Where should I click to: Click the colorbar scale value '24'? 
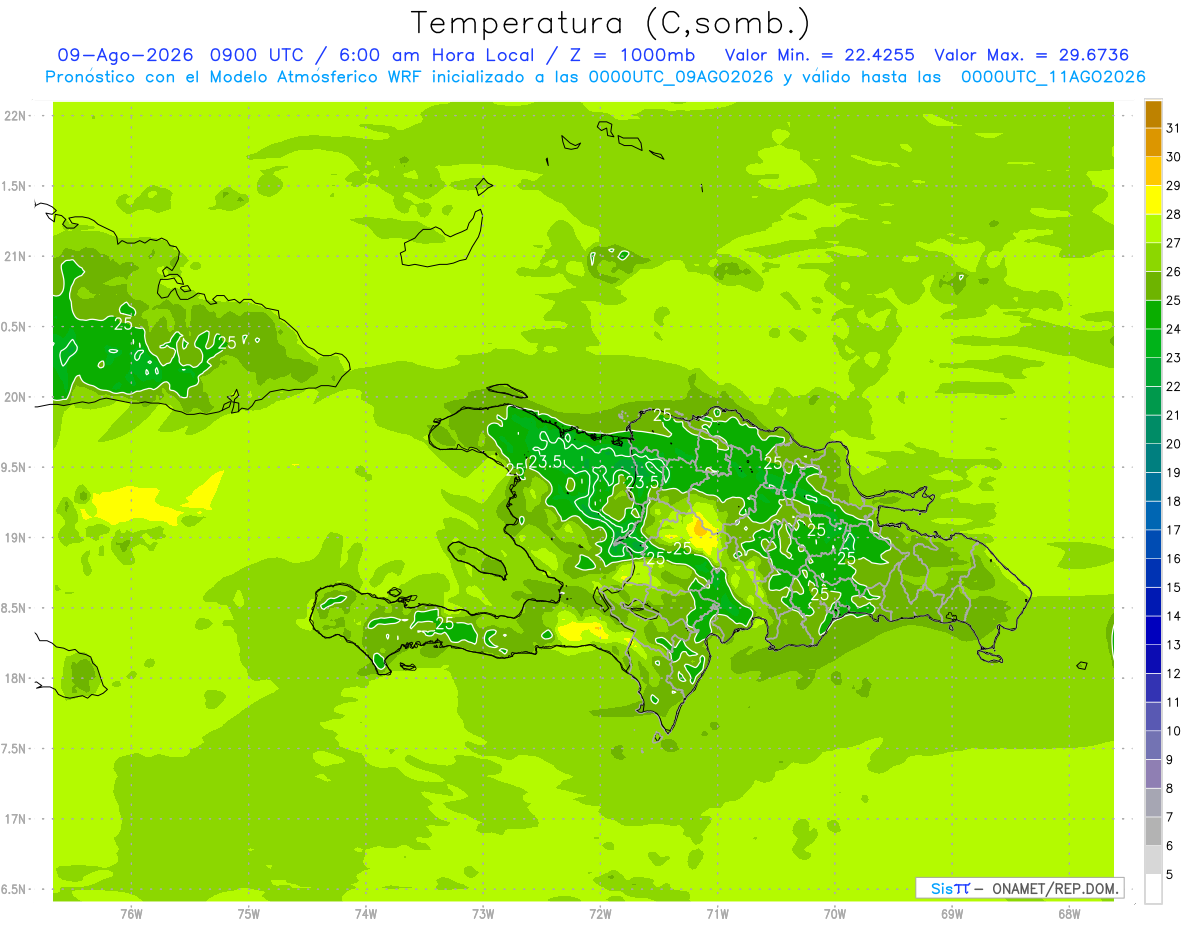click(1174, 329)
